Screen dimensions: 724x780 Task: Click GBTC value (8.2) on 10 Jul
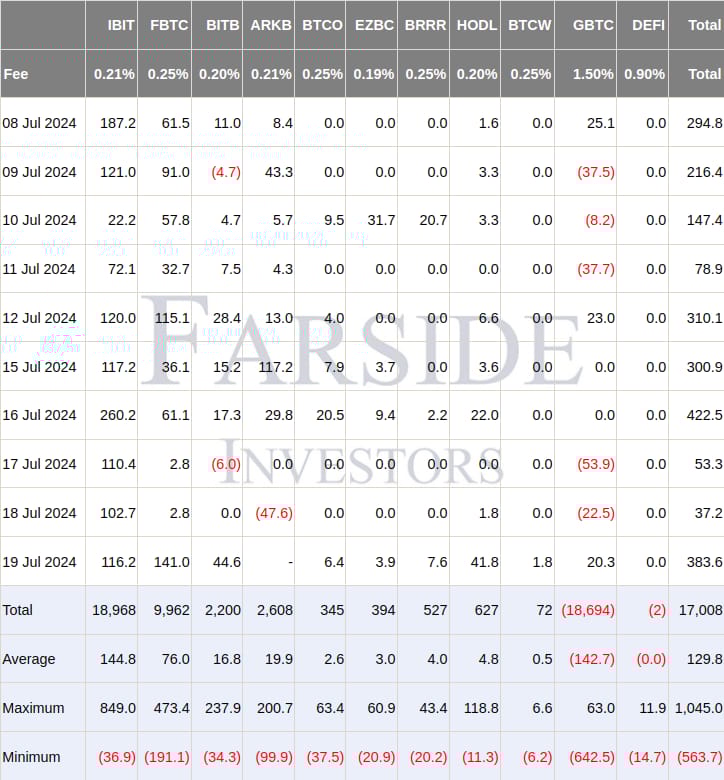click(600, 220)
